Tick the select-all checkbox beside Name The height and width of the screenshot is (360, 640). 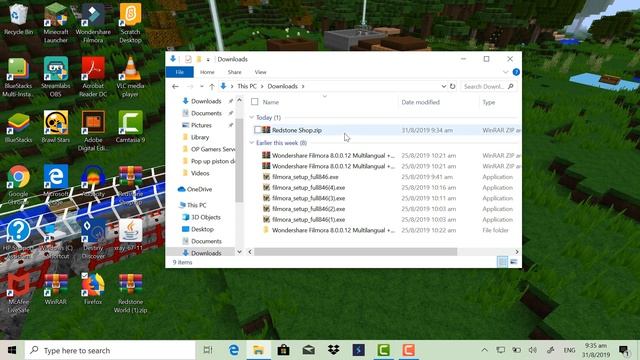(255, 102)
